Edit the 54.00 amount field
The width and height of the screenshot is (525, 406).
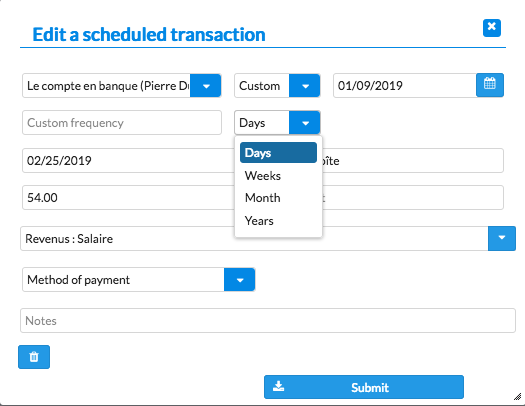128,197
